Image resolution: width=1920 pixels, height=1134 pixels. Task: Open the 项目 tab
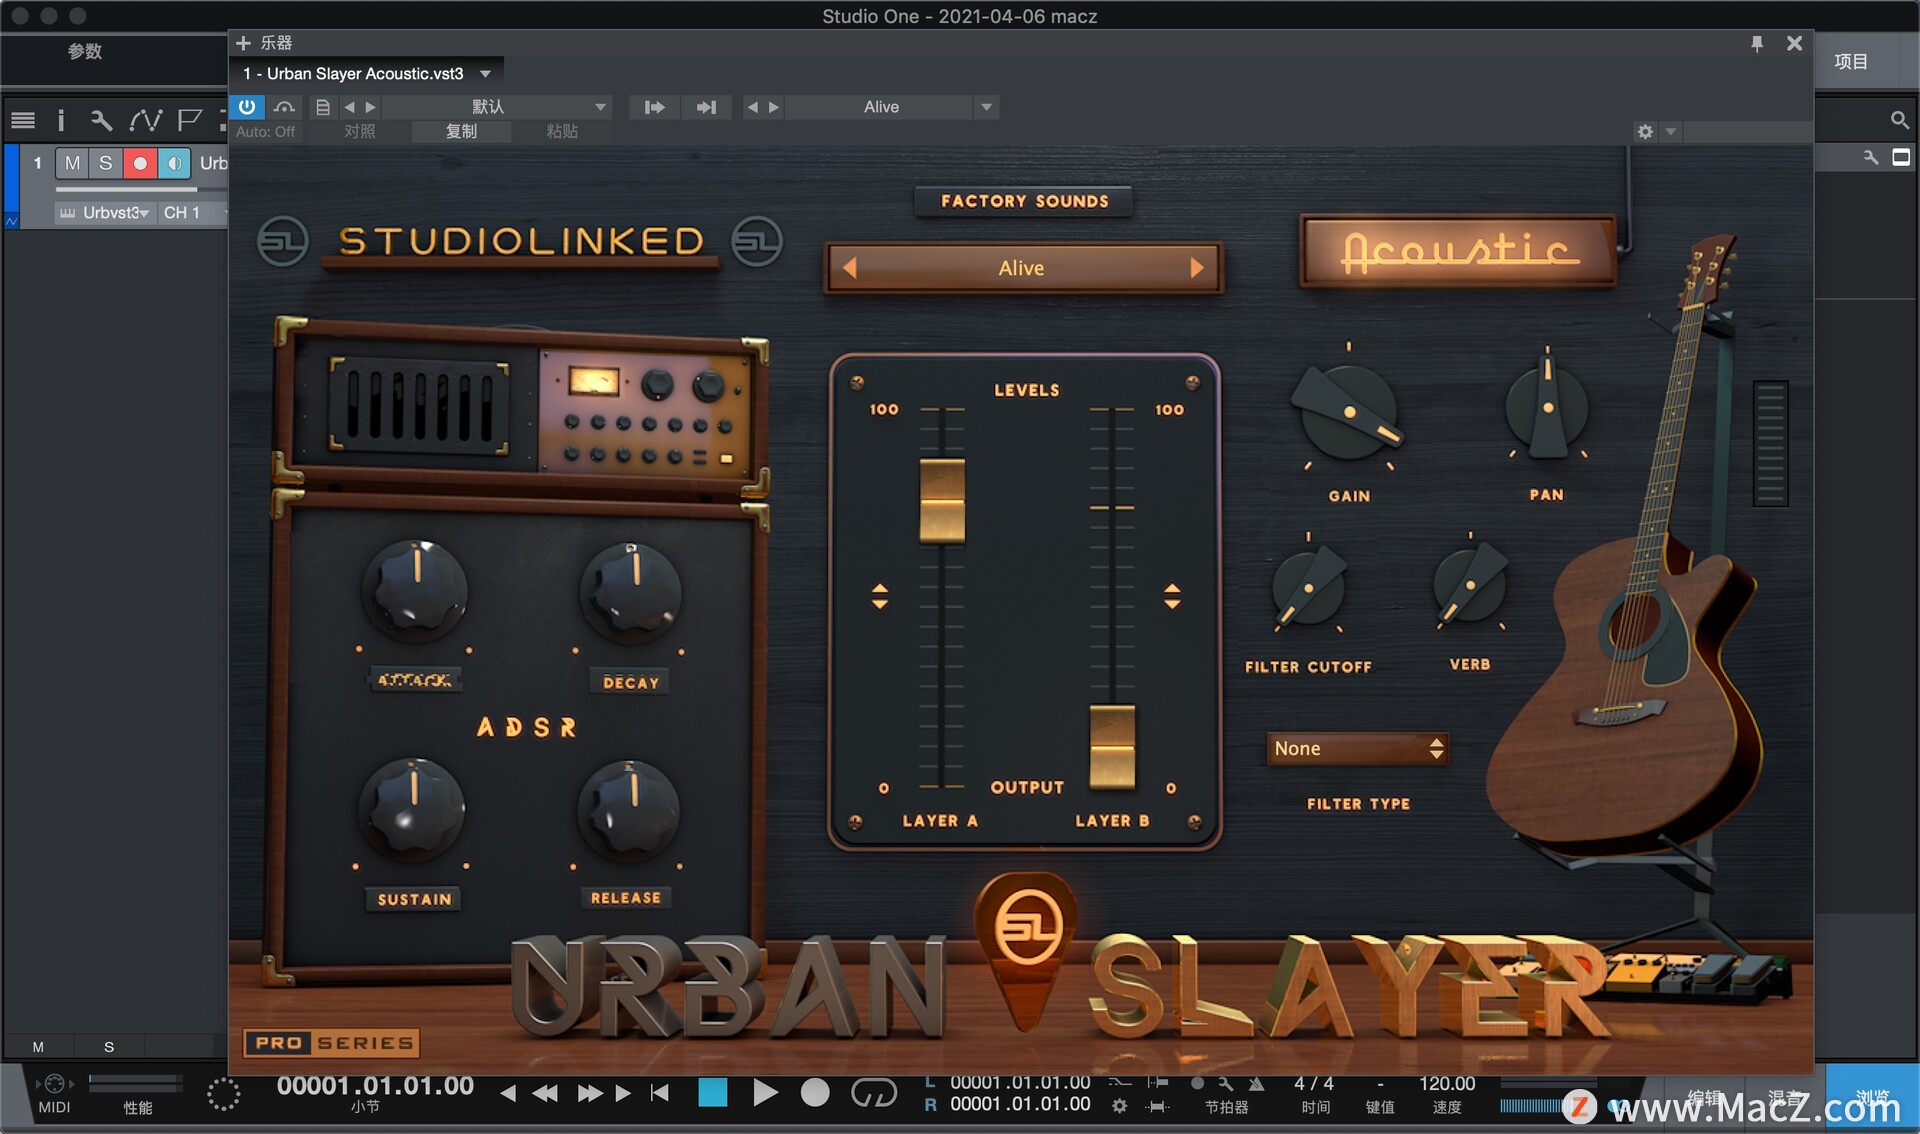pyautogui.click(x=1850, y=61)
